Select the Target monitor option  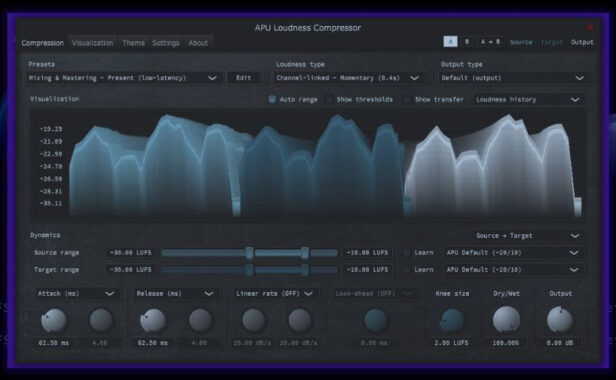(x=552, y=42)
